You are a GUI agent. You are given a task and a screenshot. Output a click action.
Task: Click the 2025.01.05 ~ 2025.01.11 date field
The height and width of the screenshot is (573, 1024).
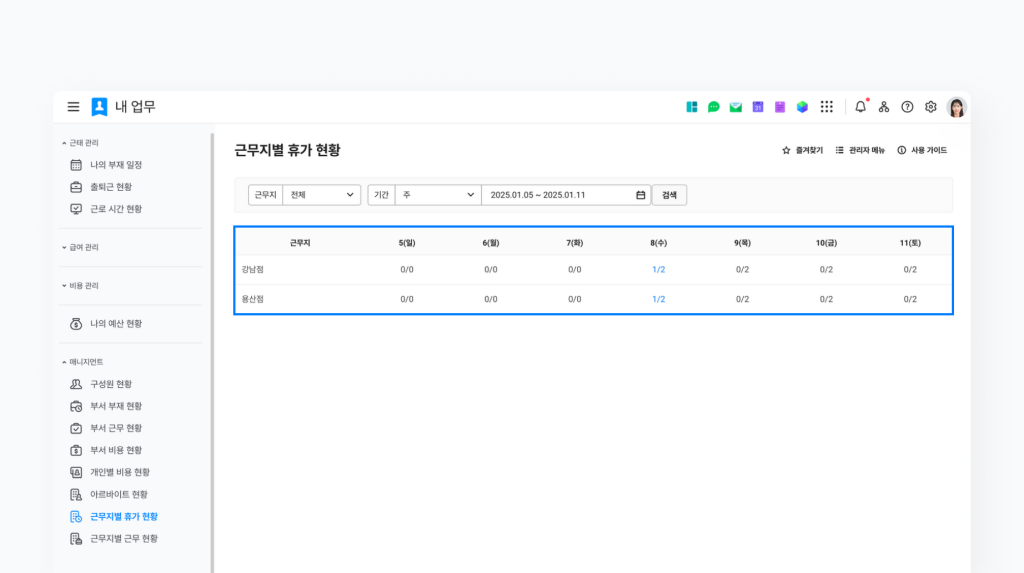pyautogui.click(x=566, y=195)
